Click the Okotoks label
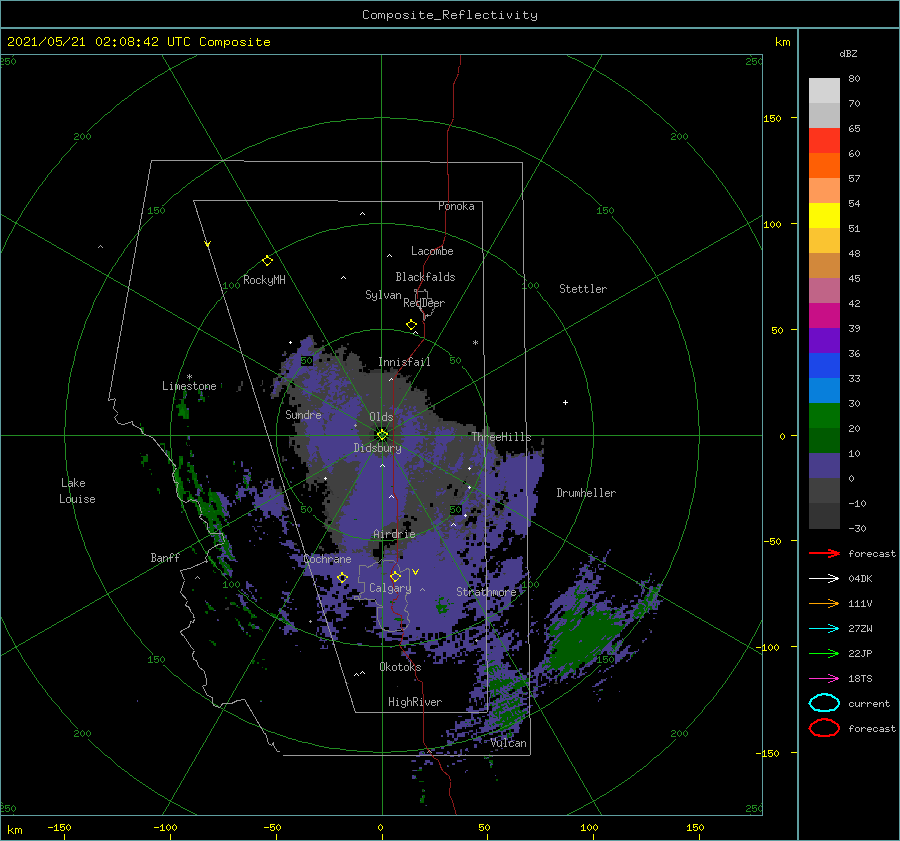 pyautogui.click(x=400, y=666)
